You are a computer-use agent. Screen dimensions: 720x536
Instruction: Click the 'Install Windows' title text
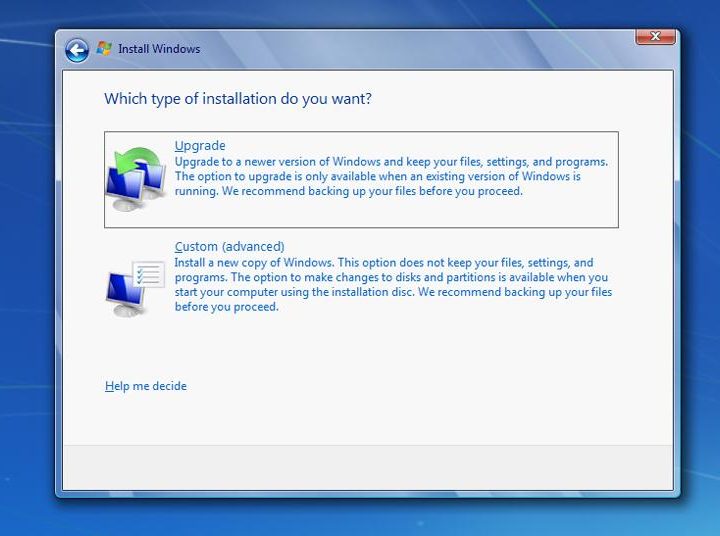[x=159, y=49]
